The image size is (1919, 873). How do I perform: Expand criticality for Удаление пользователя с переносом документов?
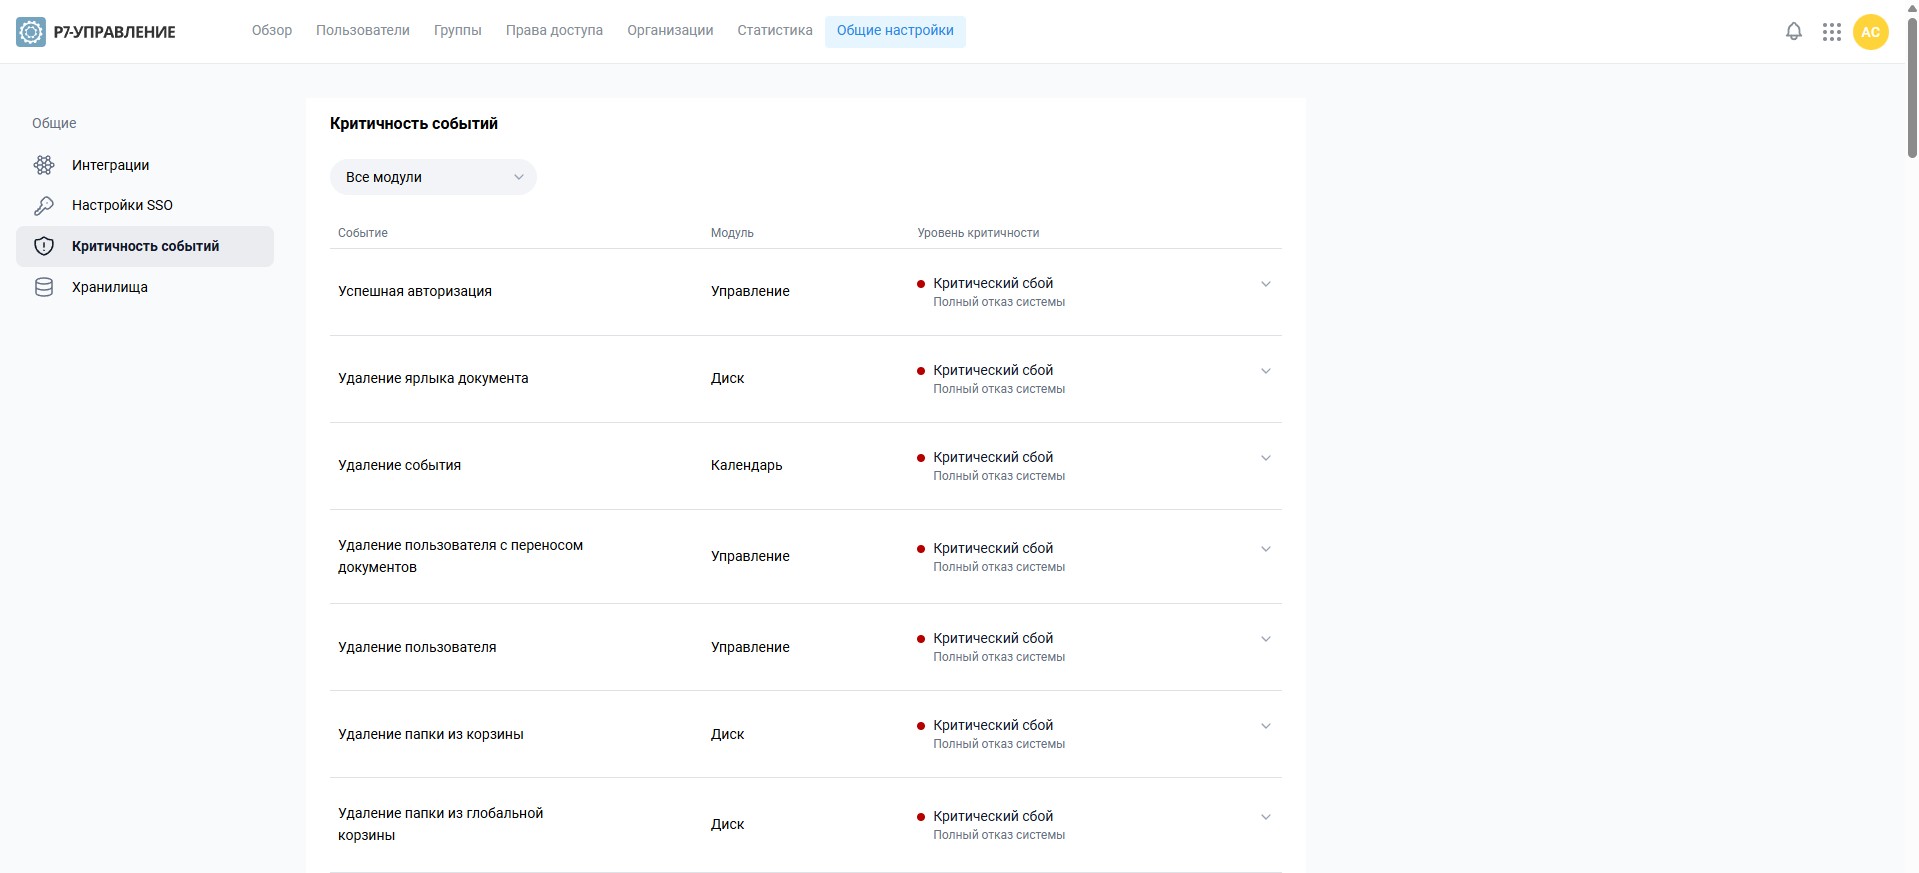(1266, 549)
